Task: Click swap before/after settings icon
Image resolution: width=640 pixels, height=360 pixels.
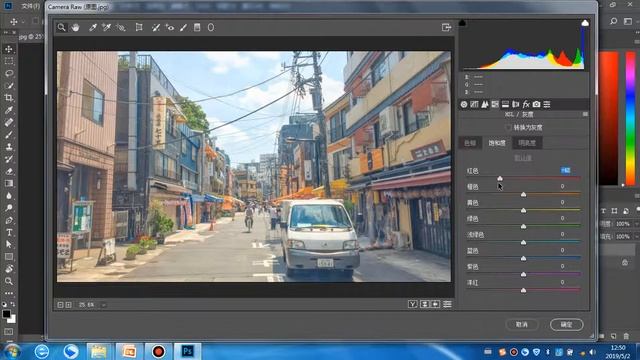Action: [x=424, y=304]
